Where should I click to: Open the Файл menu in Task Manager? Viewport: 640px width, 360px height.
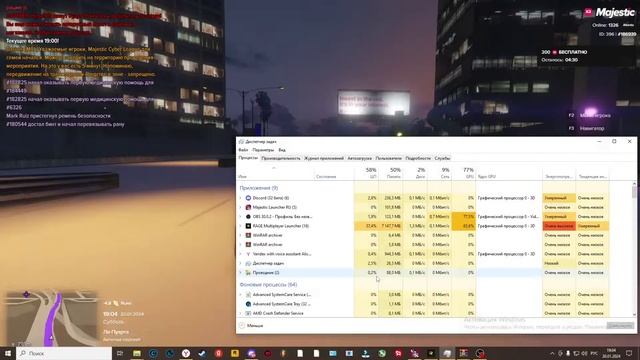click(243, 150)
